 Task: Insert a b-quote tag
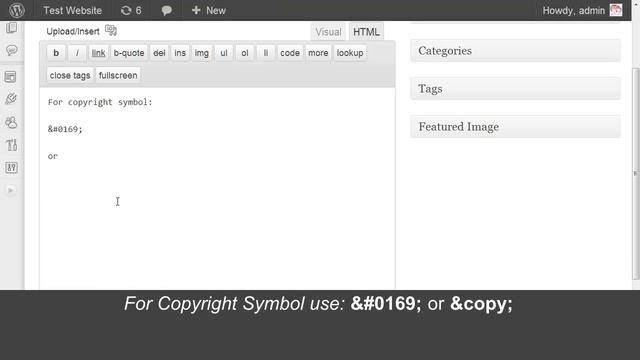129,53
